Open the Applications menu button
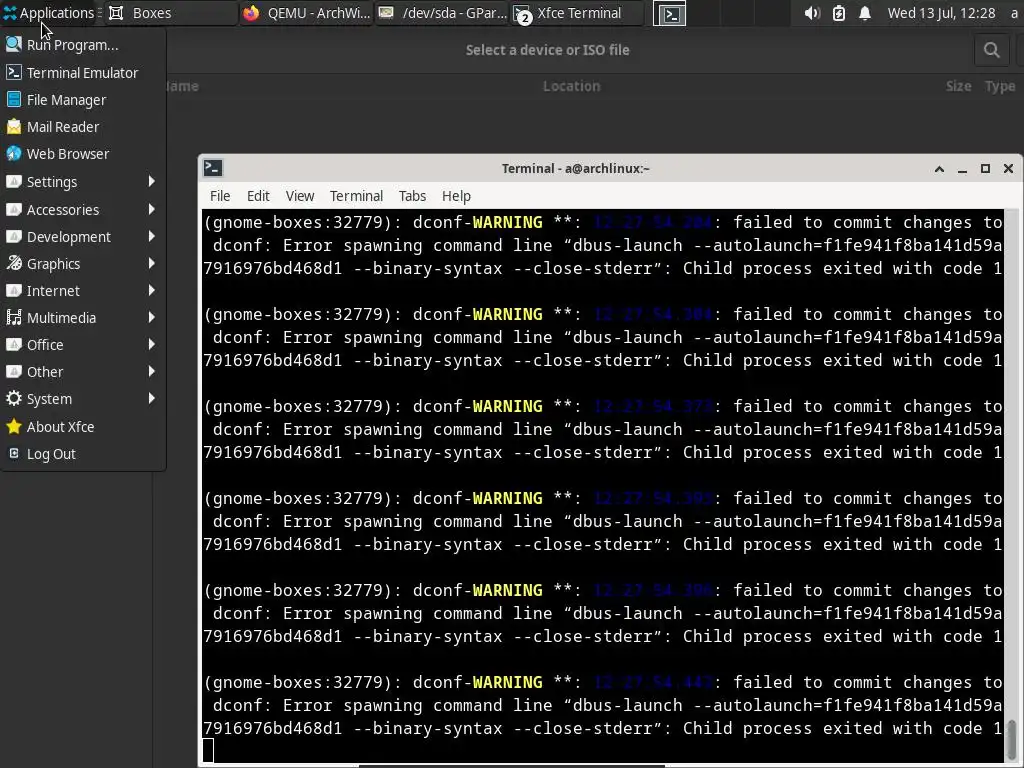 (48, 12)
